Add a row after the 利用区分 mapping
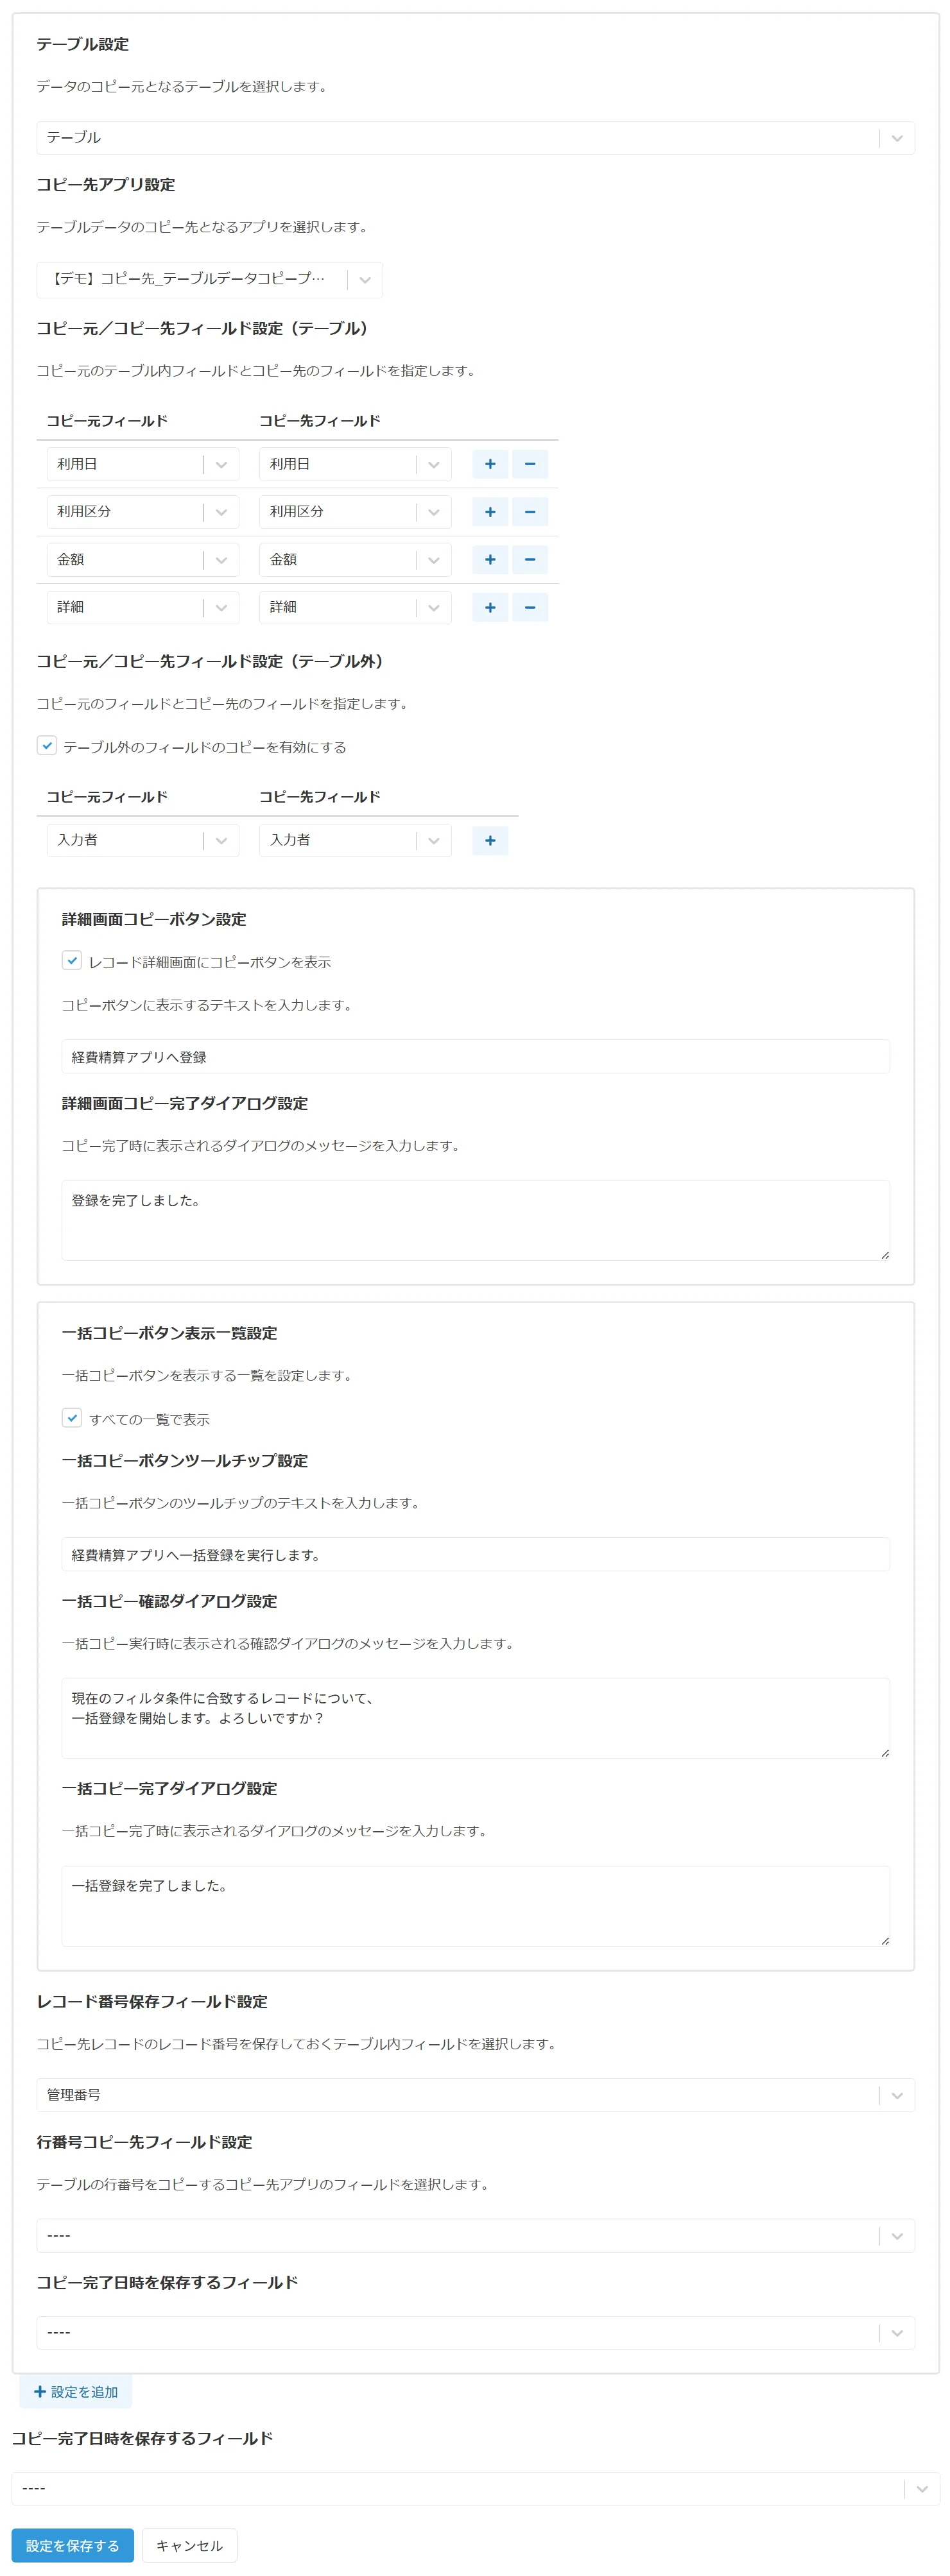 (490, 512)
